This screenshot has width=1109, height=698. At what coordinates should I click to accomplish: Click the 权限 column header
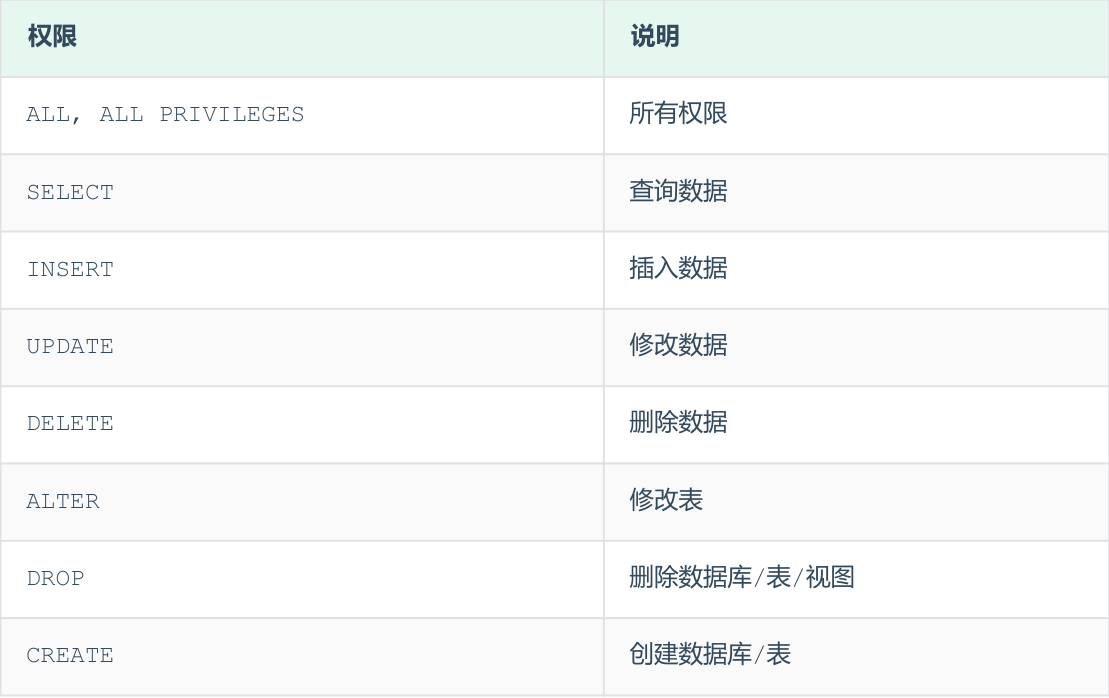pos(53,37)
